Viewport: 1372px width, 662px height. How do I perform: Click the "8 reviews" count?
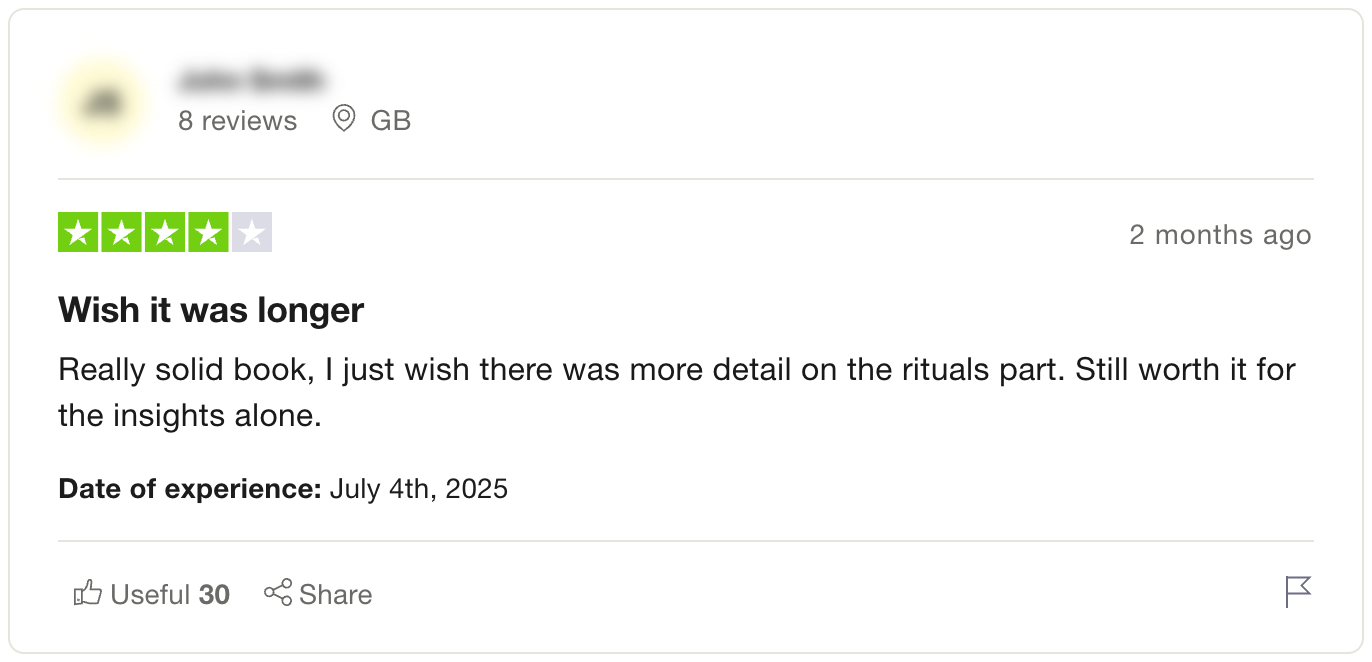click(x=237, y=121)
